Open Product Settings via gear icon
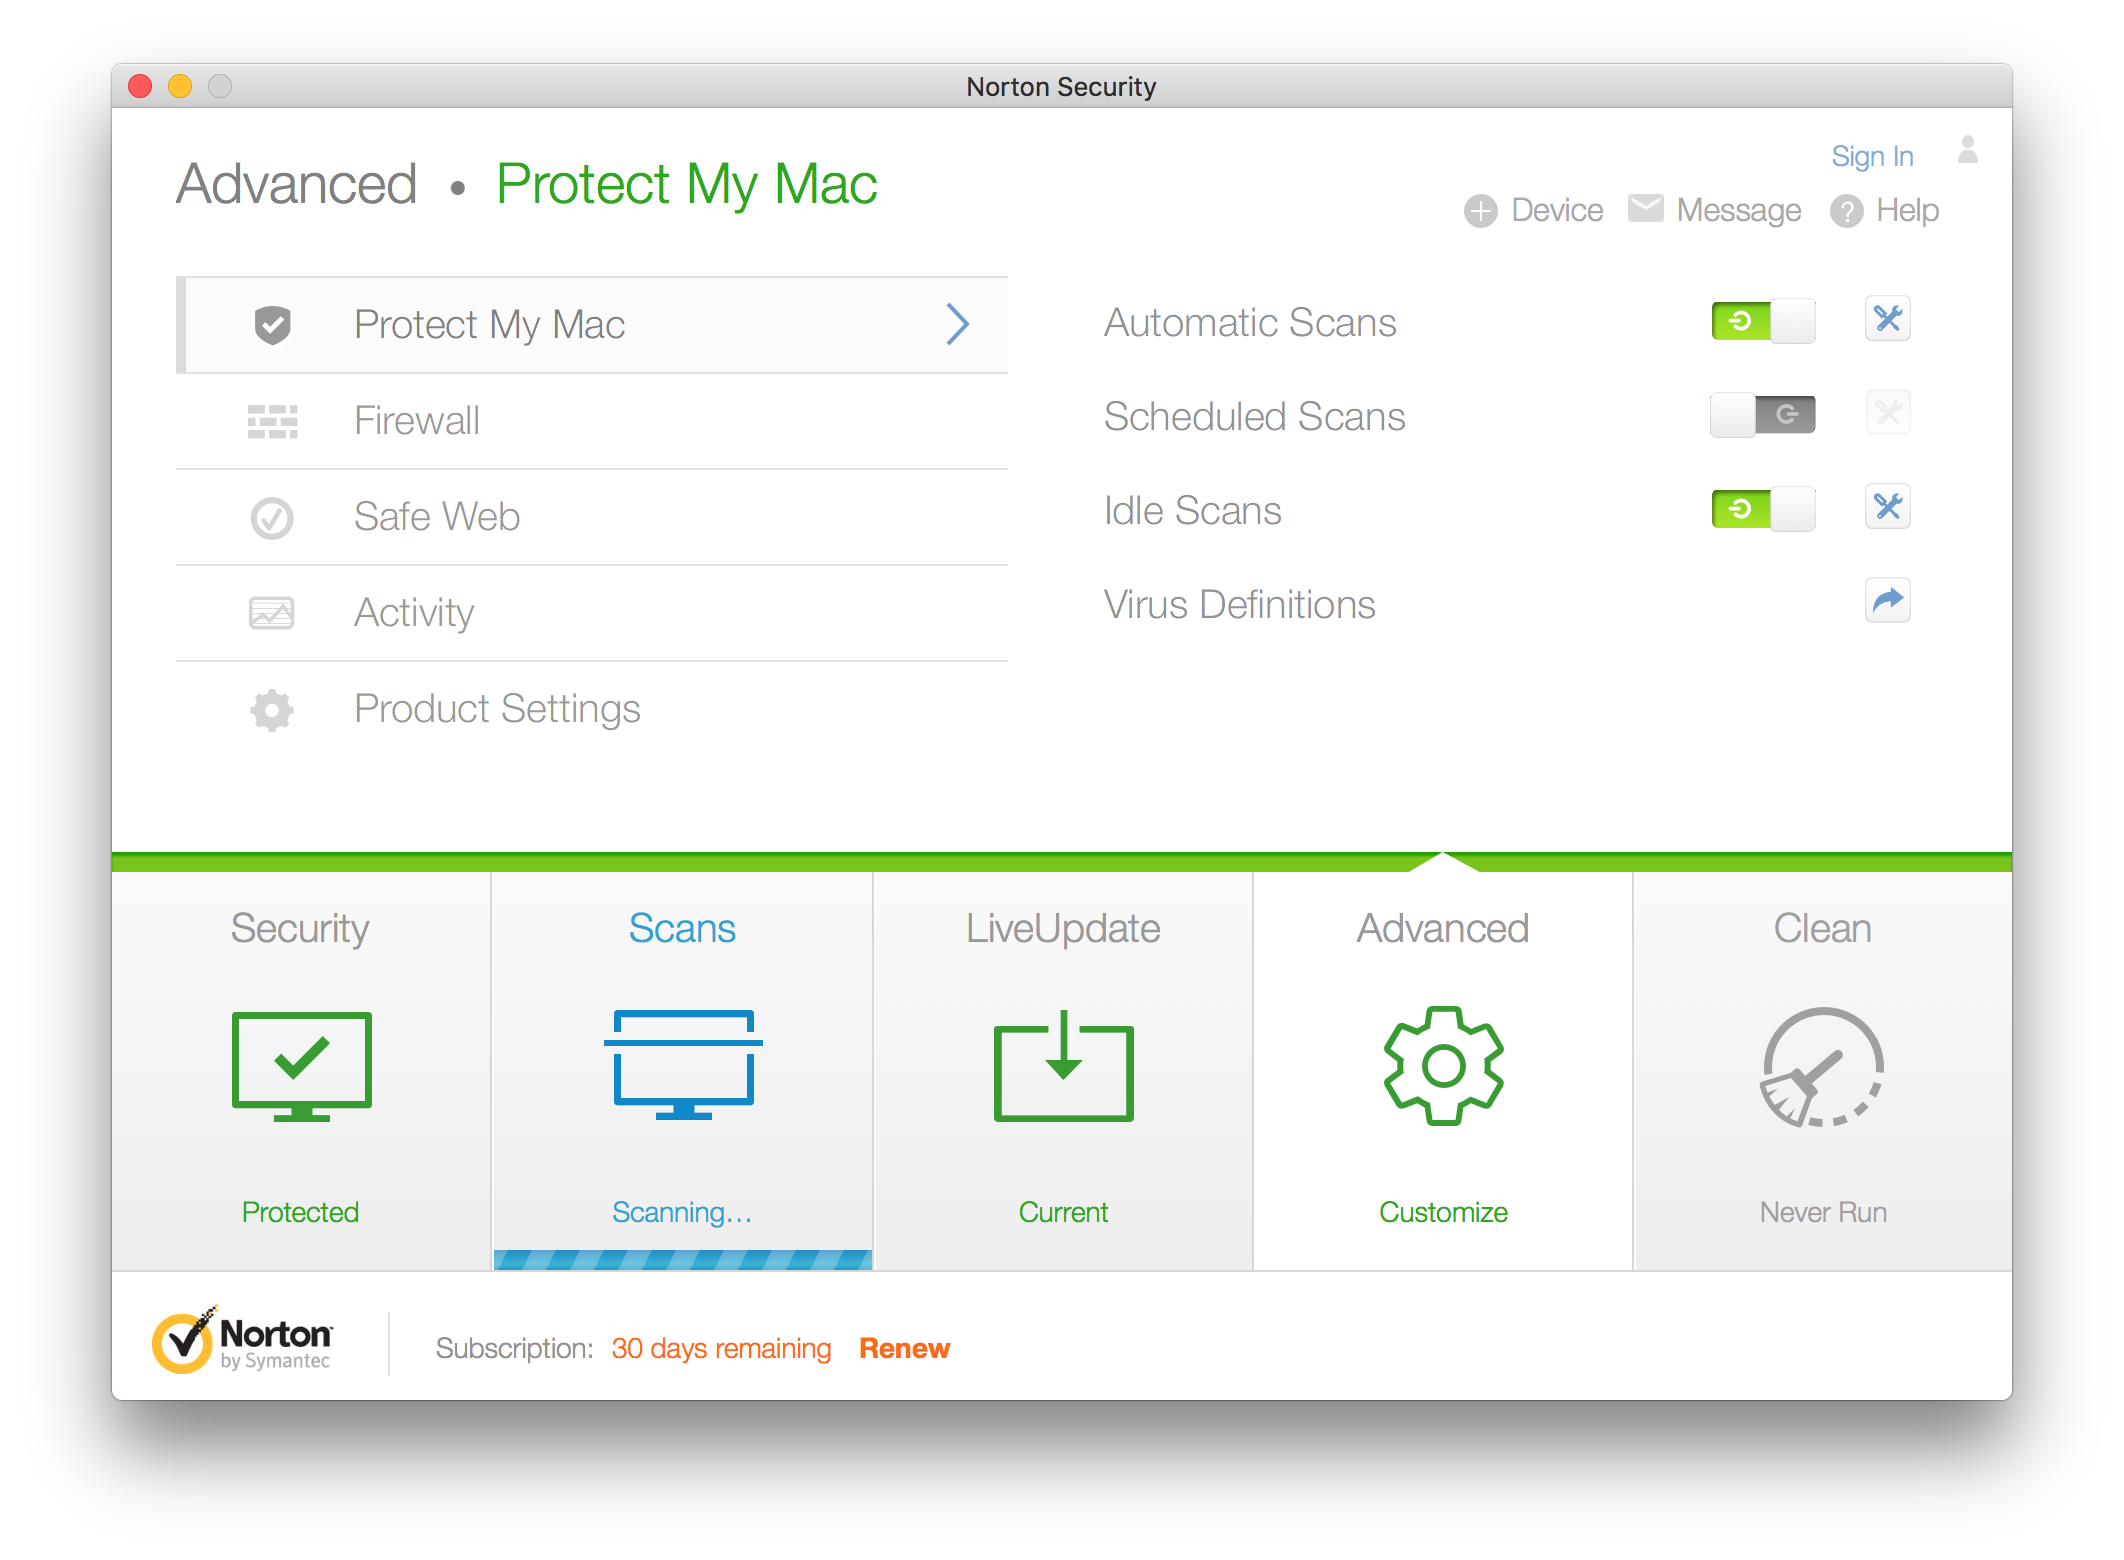The image size is (2124, 1560). click(x=271, y=709)
